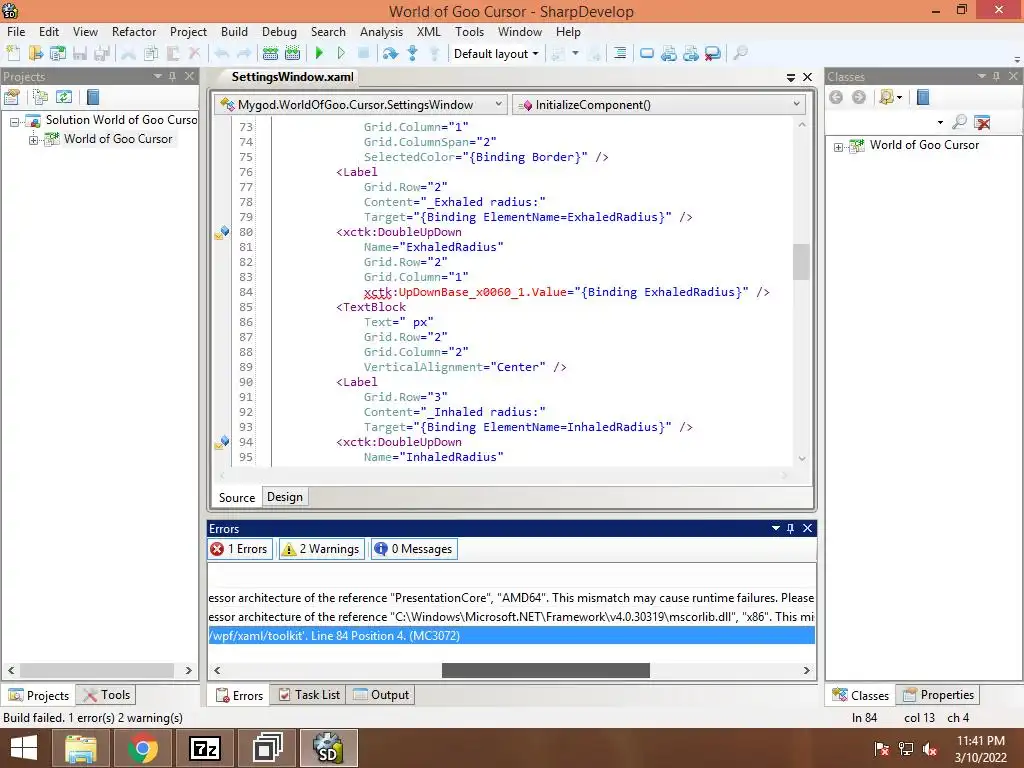Click the New File toolbar icon

click(x=13, y=54)
